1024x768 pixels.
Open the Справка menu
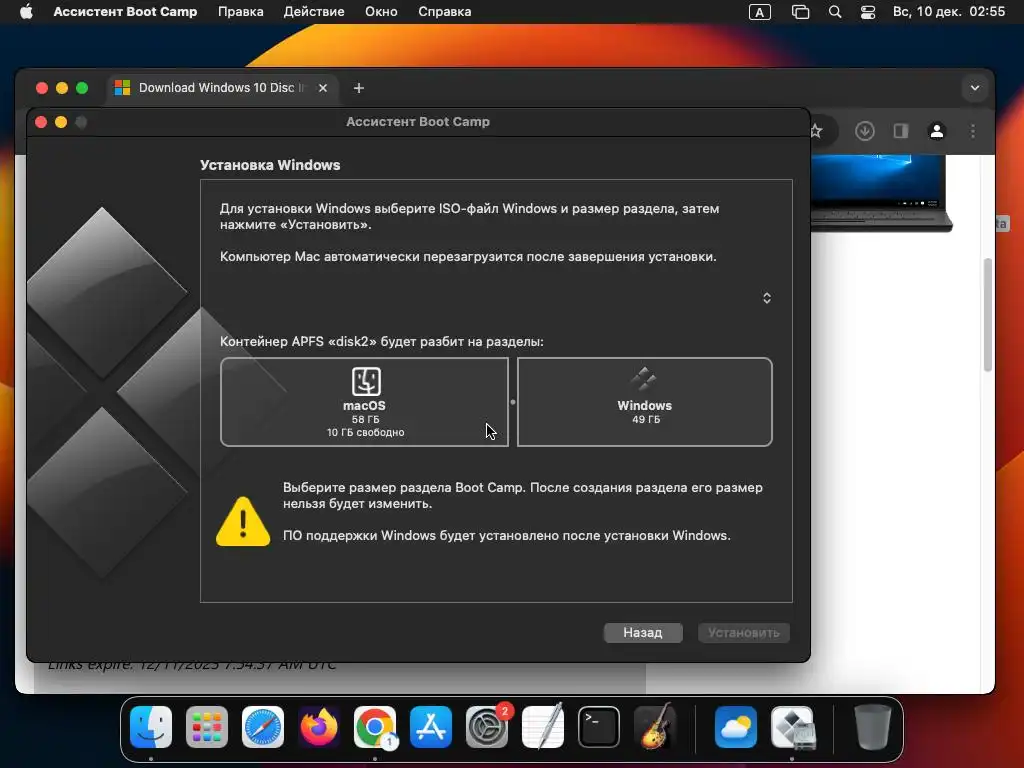[444, 12]
